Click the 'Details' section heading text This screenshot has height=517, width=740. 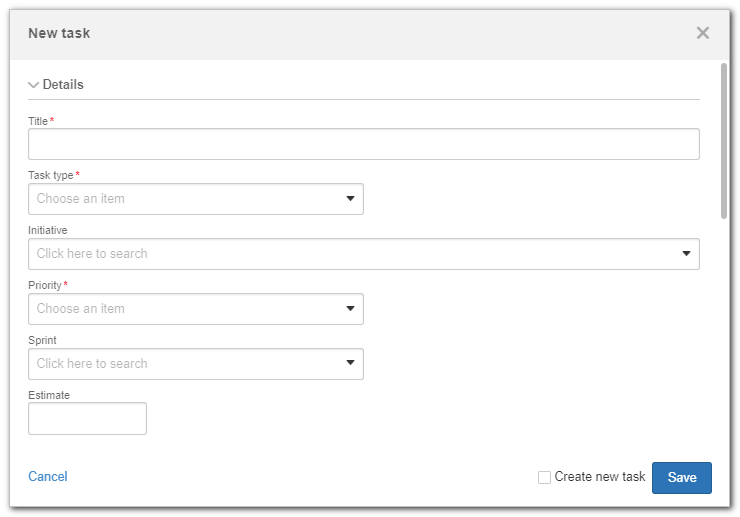click(x=63, y=85)
